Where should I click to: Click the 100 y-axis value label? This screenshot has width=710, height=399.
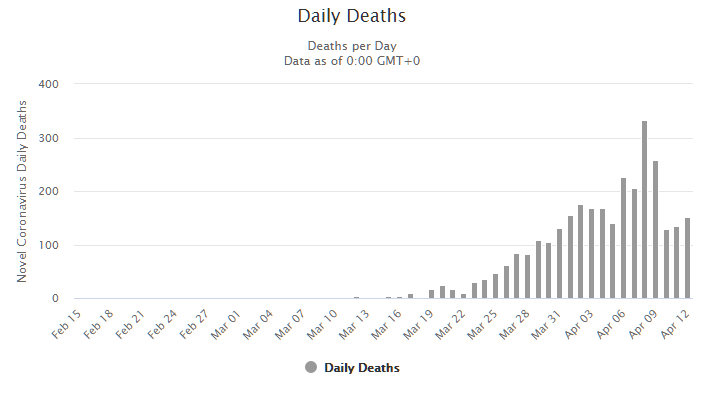click(48, 245)
